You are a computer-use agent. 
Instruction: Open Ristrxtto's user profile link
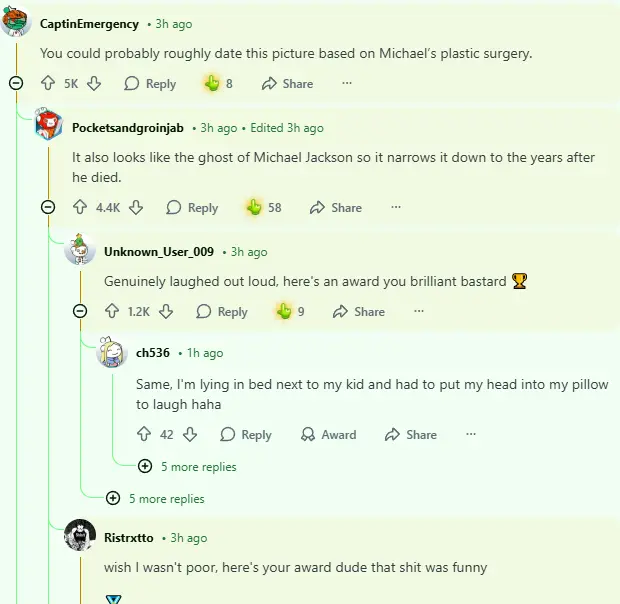[x=128, y=538]
